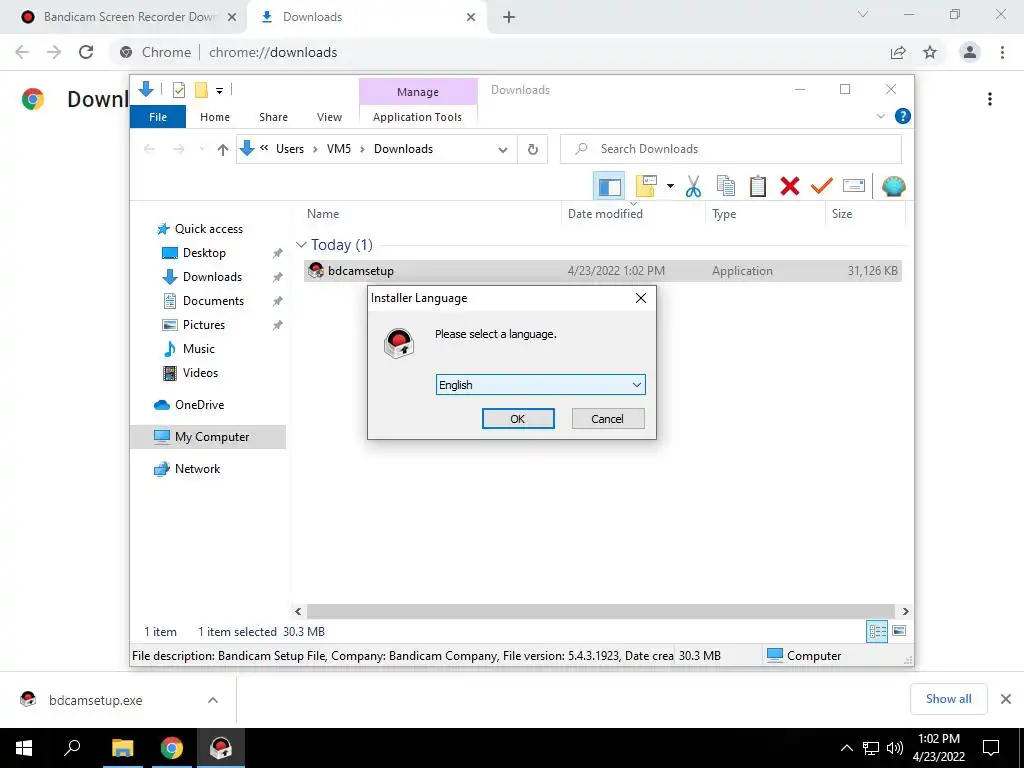Click Quick Access Toolbar new folder icon
The height and width of the screenshot is (768, 1024).
pyautogui.click(x=202, y=90)
